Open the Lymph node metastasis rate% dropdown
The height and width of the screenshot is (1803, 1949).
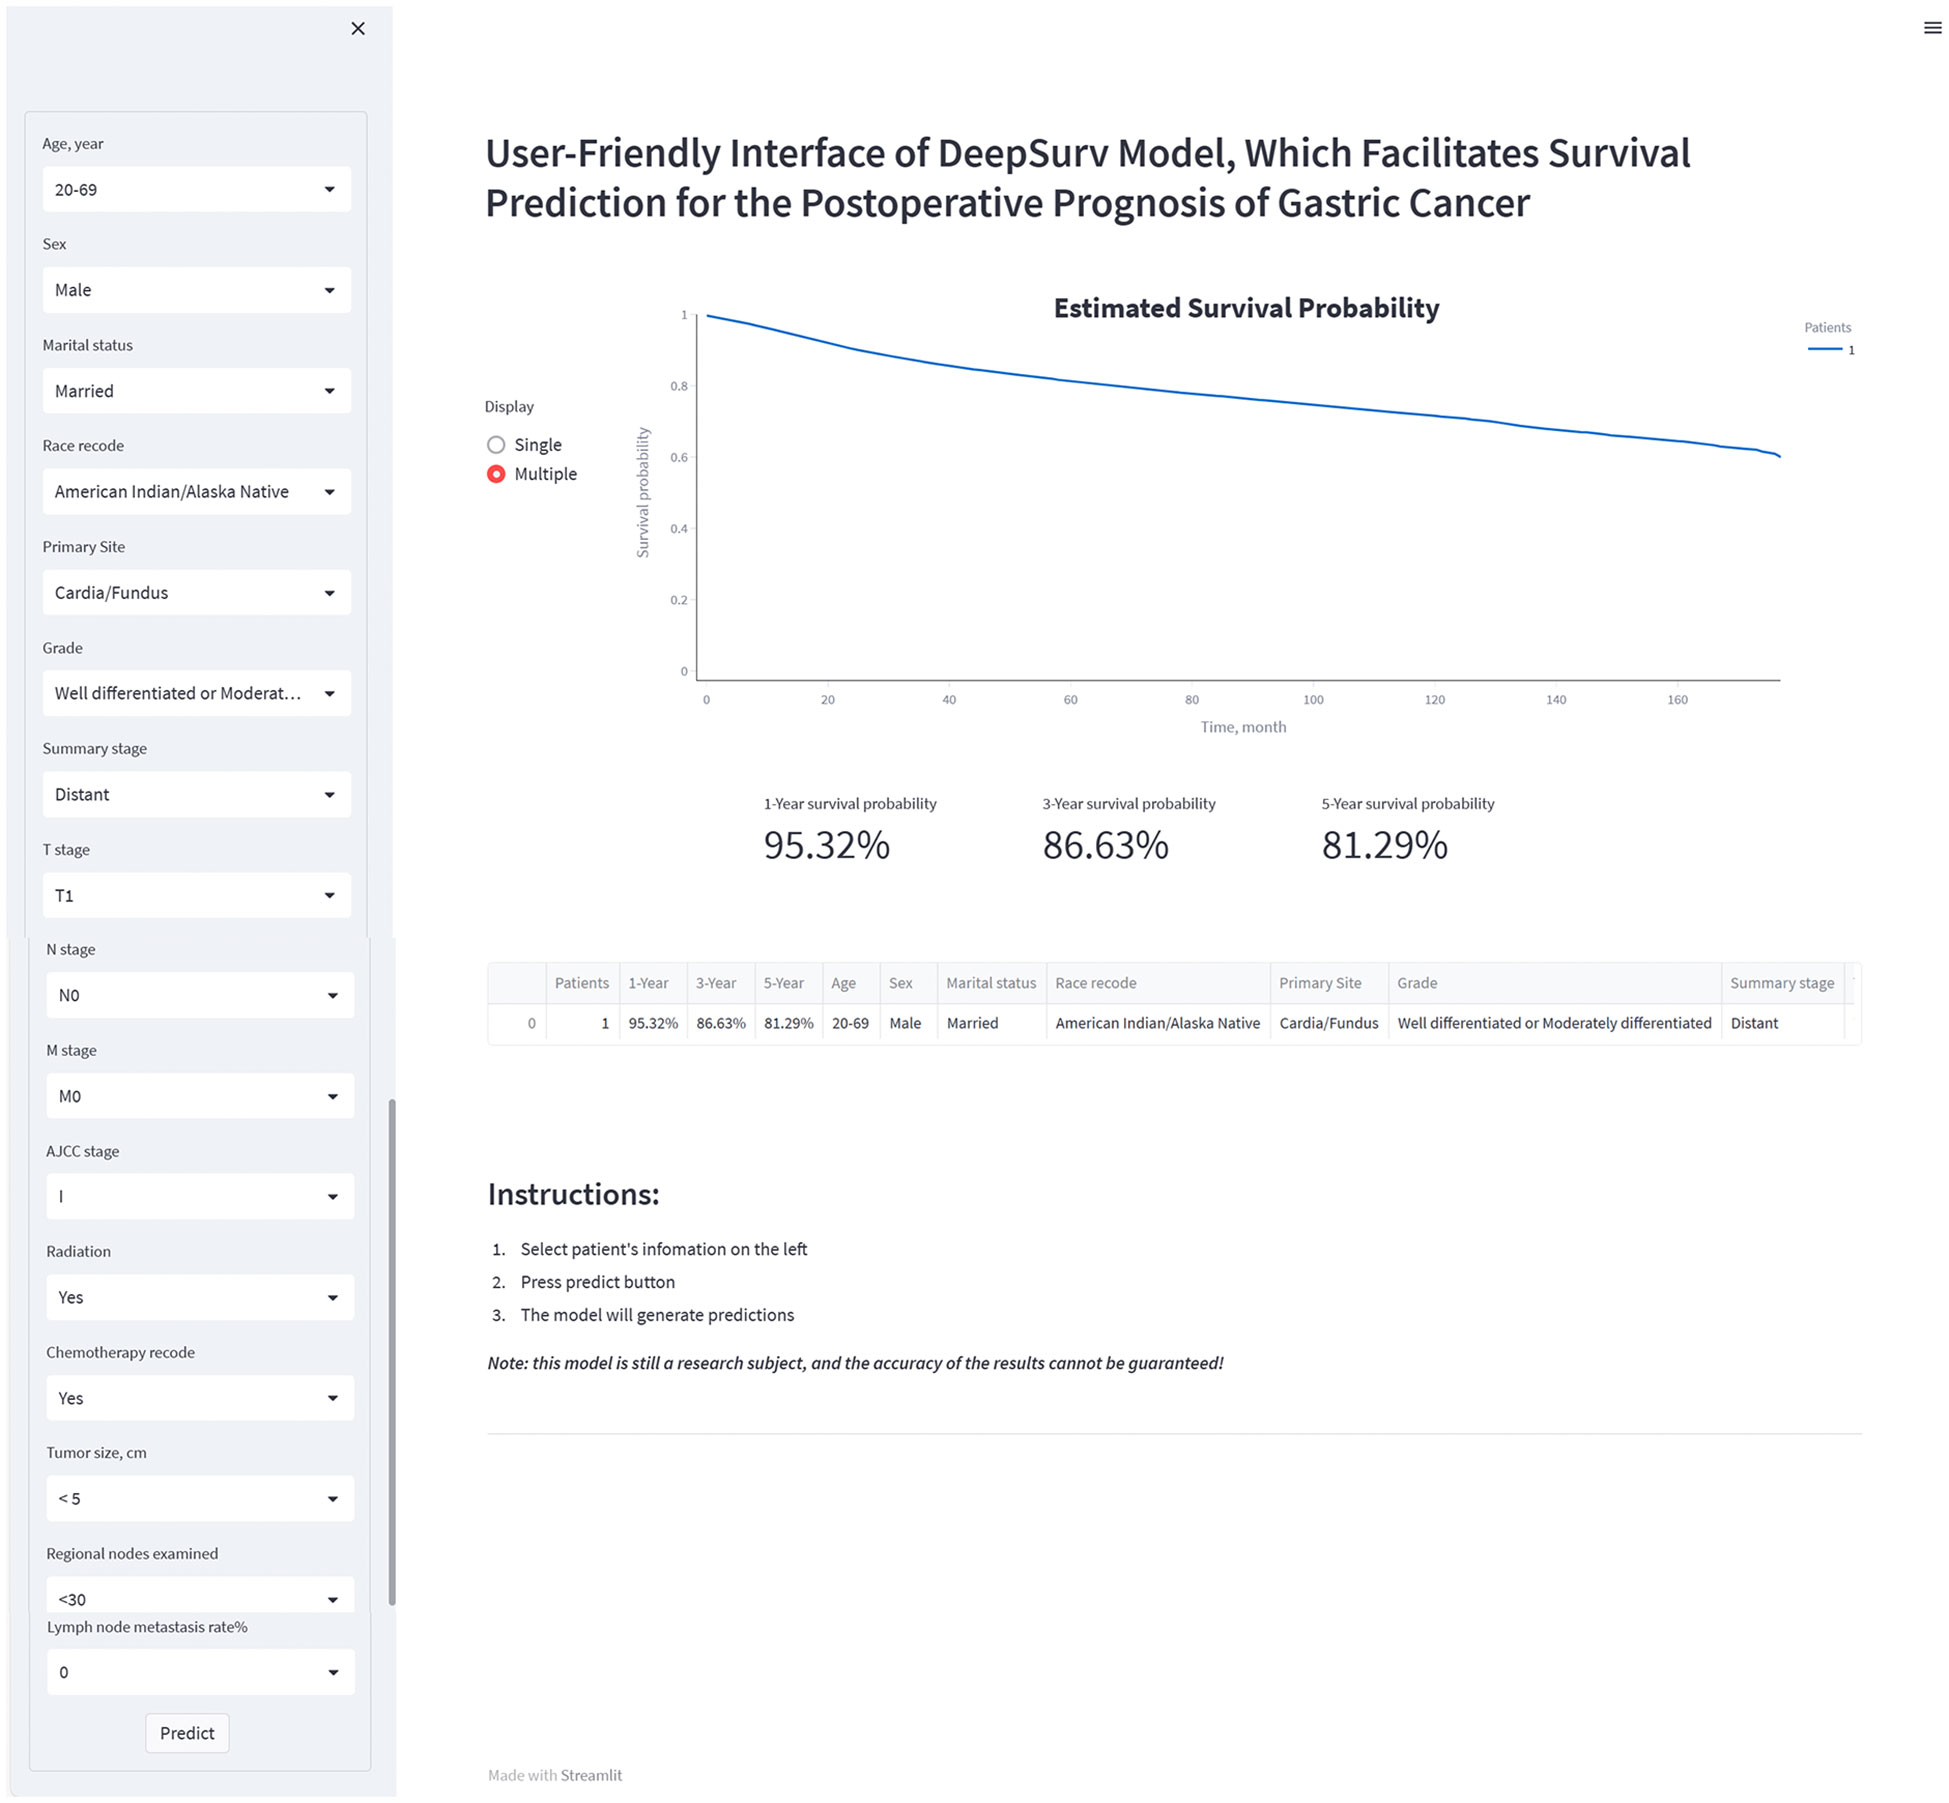pyautogui.click(x=201, y=1672)
